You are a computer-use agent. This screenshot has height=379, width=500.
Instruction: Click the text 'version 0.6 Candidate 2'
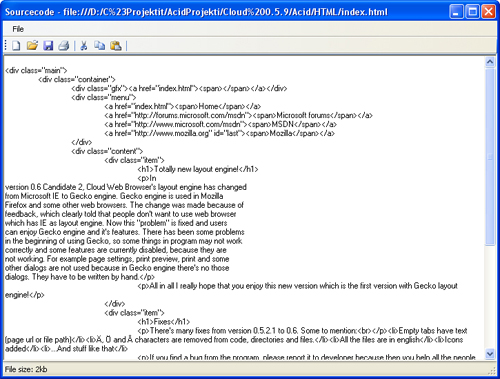45,187
